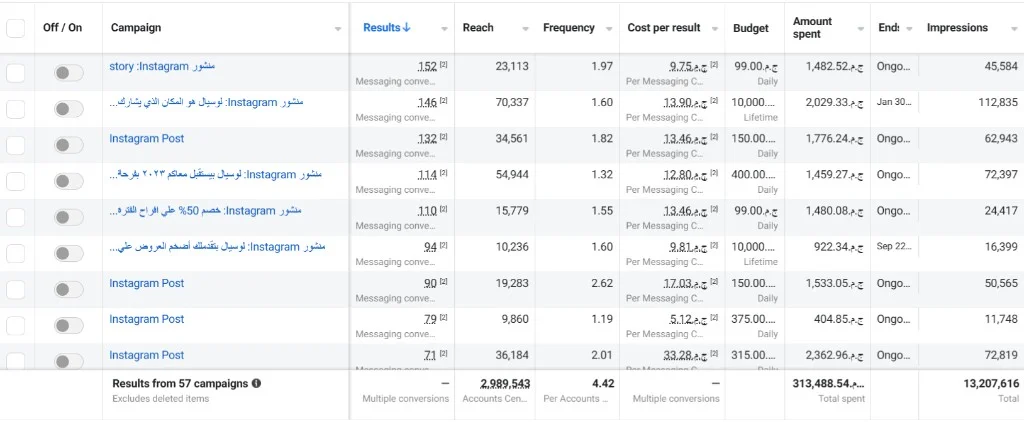Open the story: Instagram campaign link
Viewport: 1024px width, 422px height.
[x=162, y=66]
